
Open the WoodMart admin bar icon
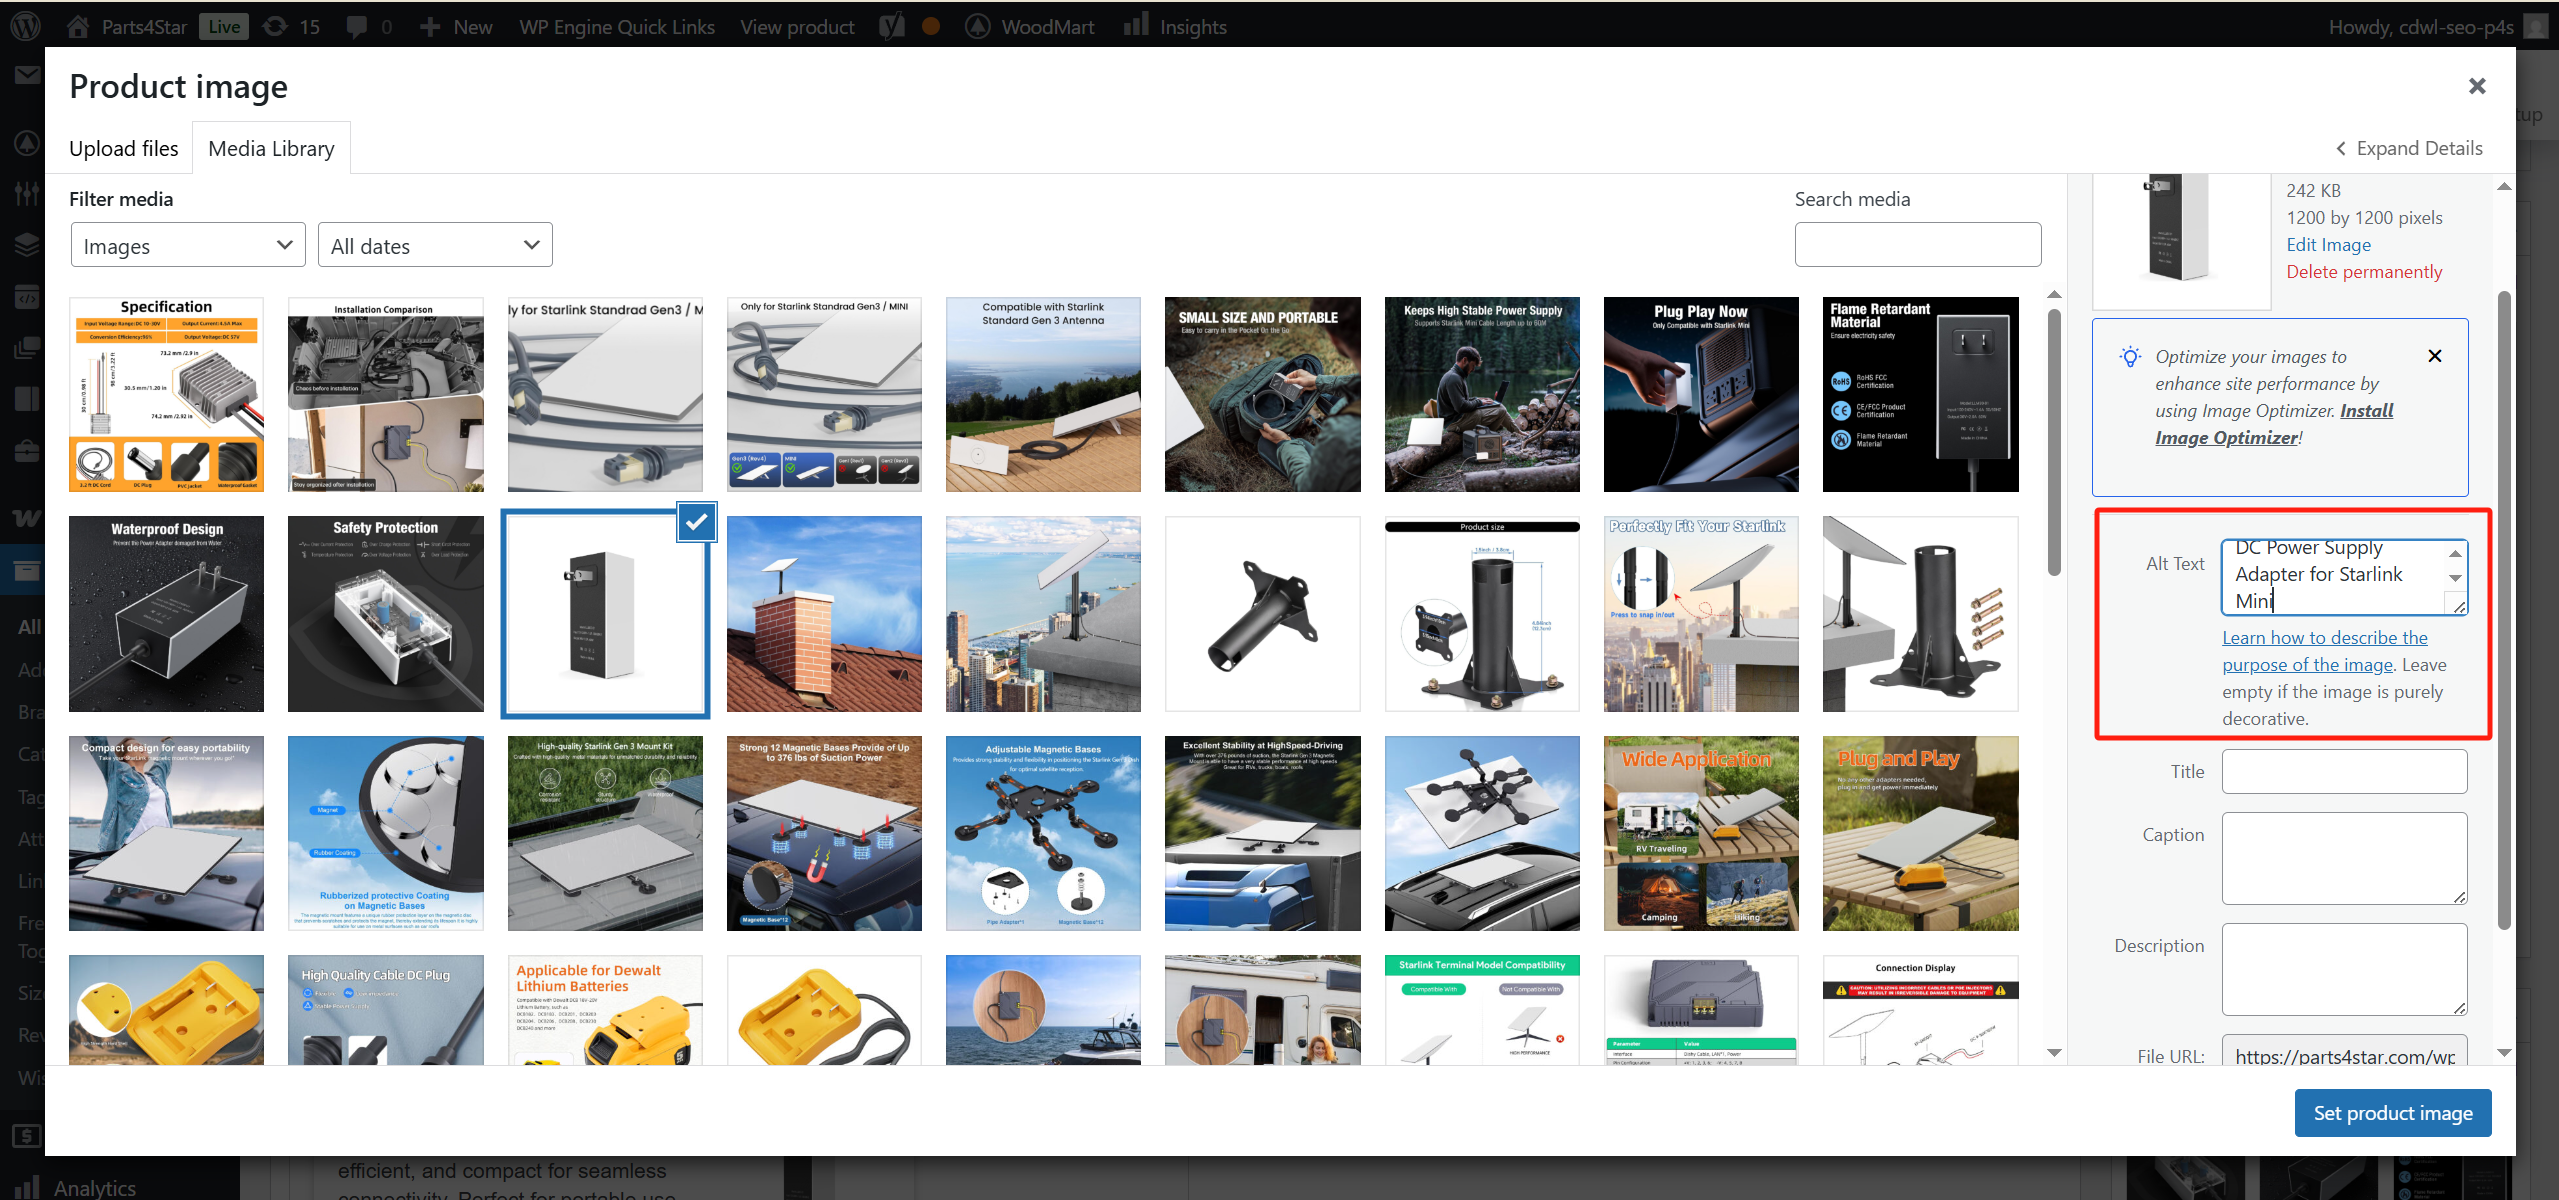click(x=977, y=26)
